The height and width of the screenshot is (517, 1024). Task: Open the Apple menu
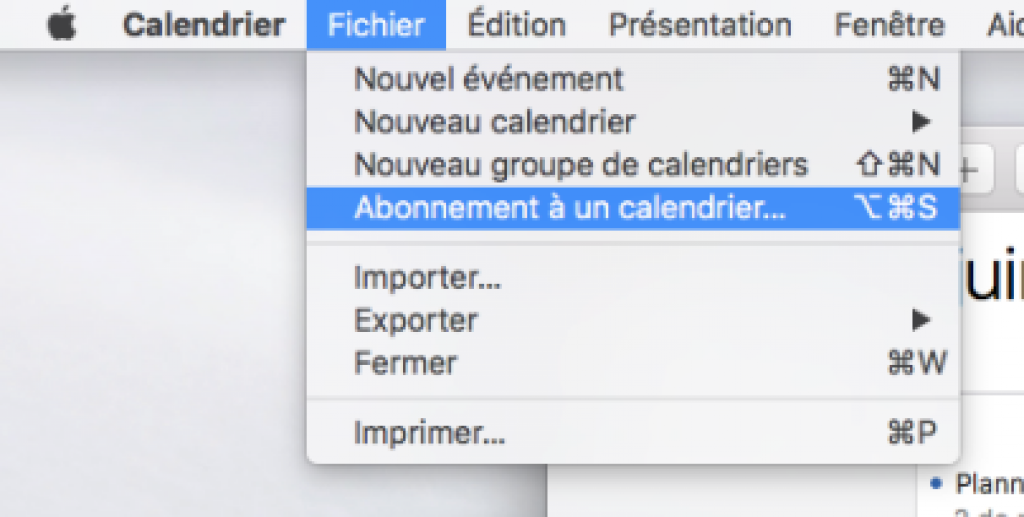click(62, 25)
